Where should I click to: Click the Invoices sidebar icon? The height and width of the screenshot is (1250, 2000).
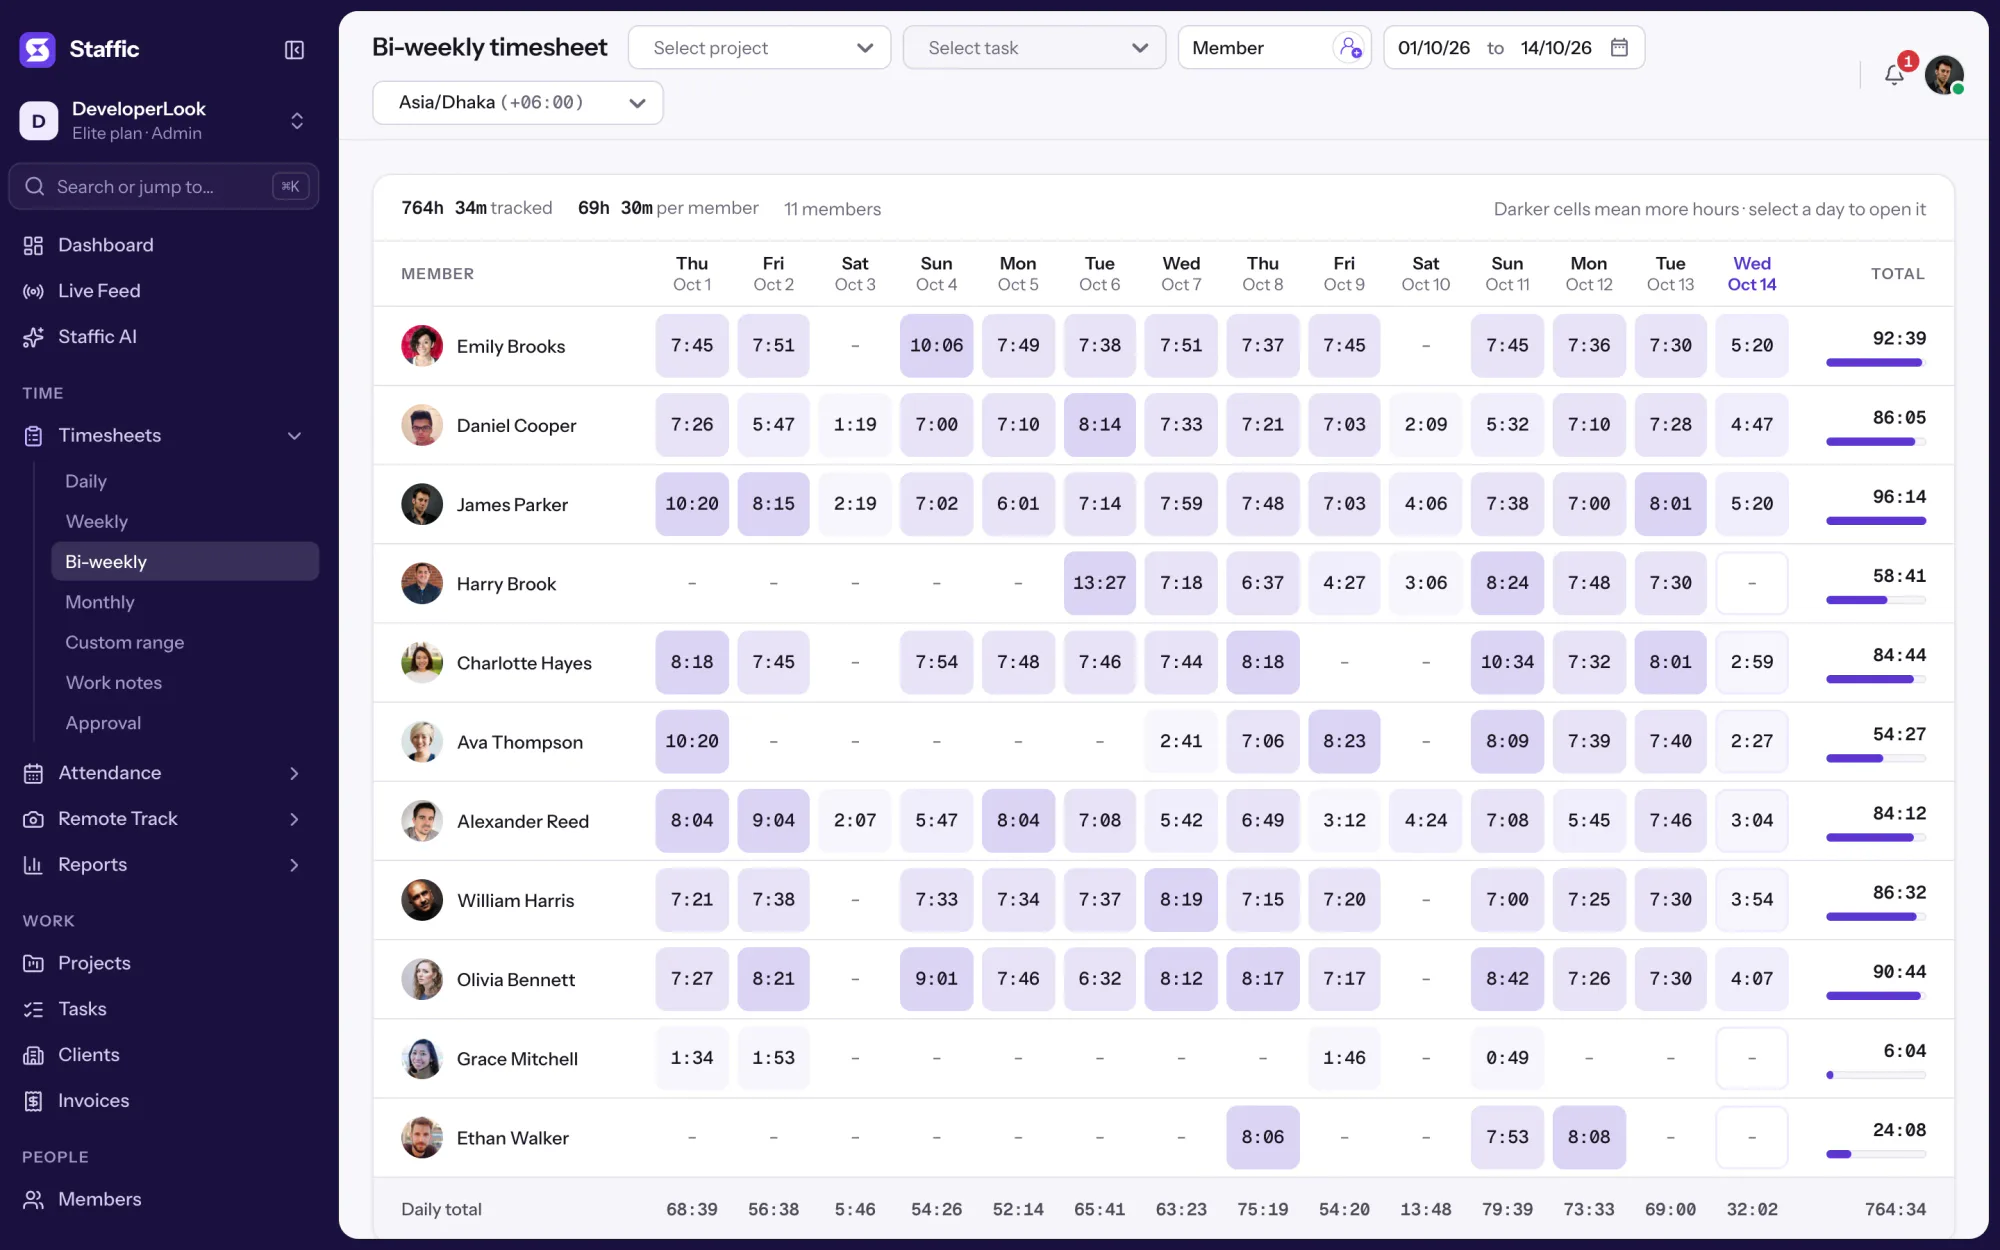(34, 1101)
